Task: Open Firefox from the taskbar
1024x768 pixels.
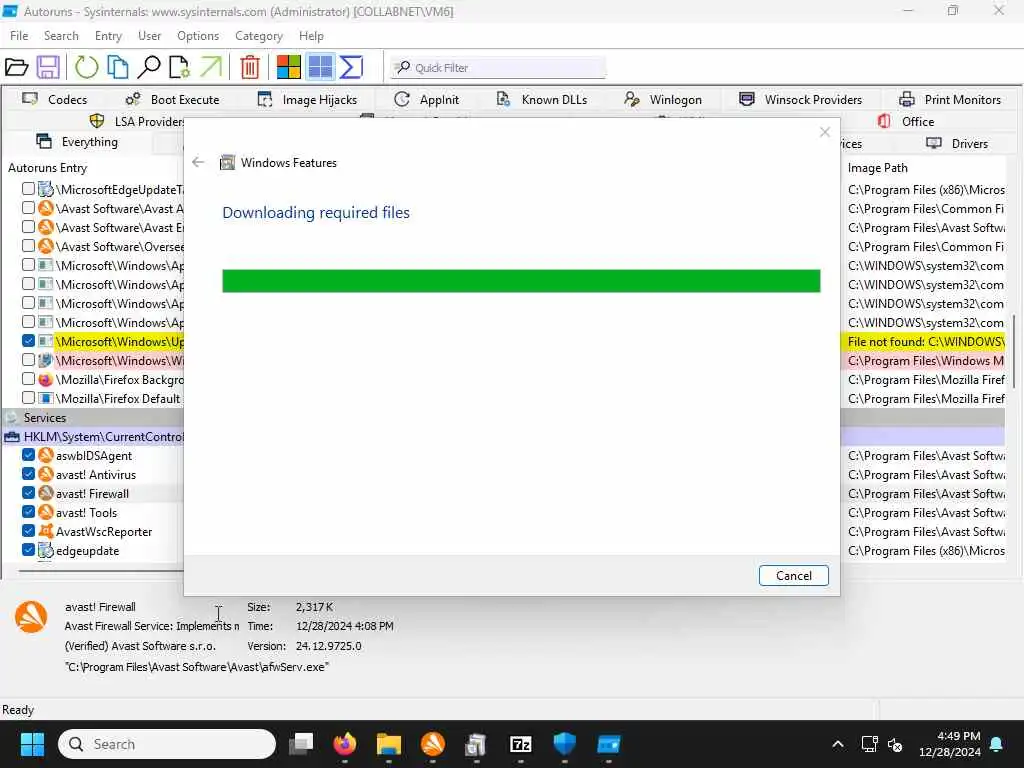Action: (x=345, y=744)
